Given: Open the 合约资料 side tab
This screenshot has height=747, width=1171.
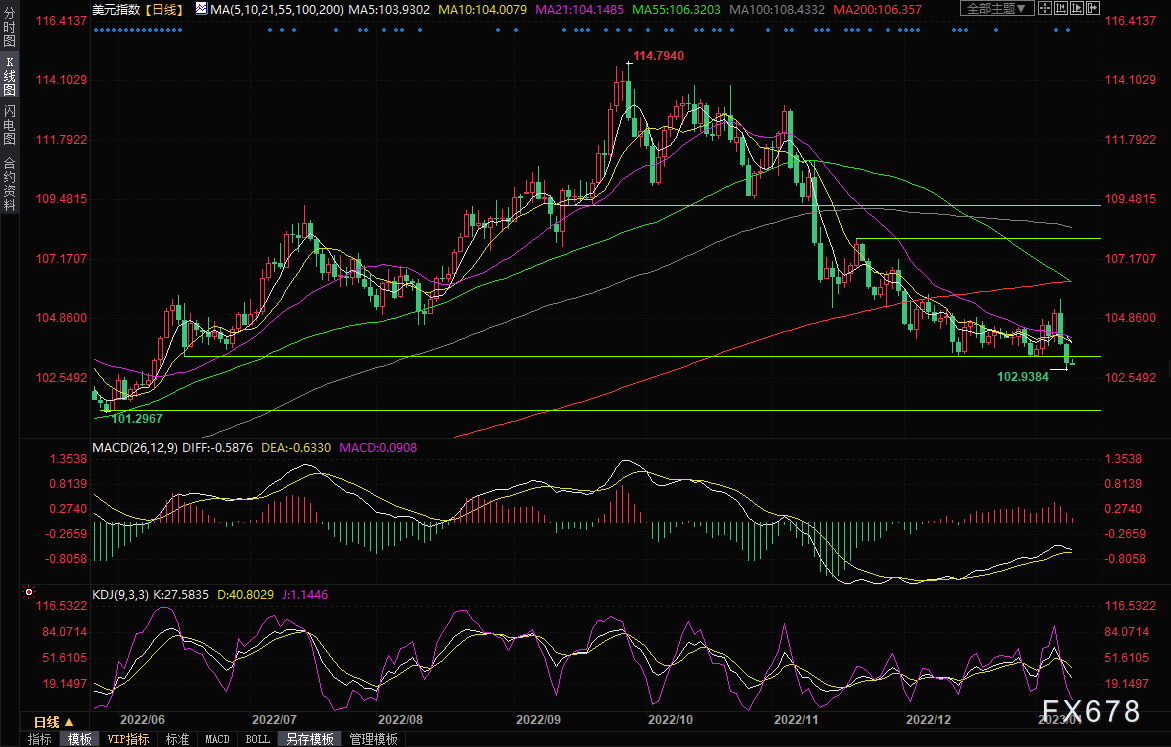Looking at the screenshot, I should [9, 184].
